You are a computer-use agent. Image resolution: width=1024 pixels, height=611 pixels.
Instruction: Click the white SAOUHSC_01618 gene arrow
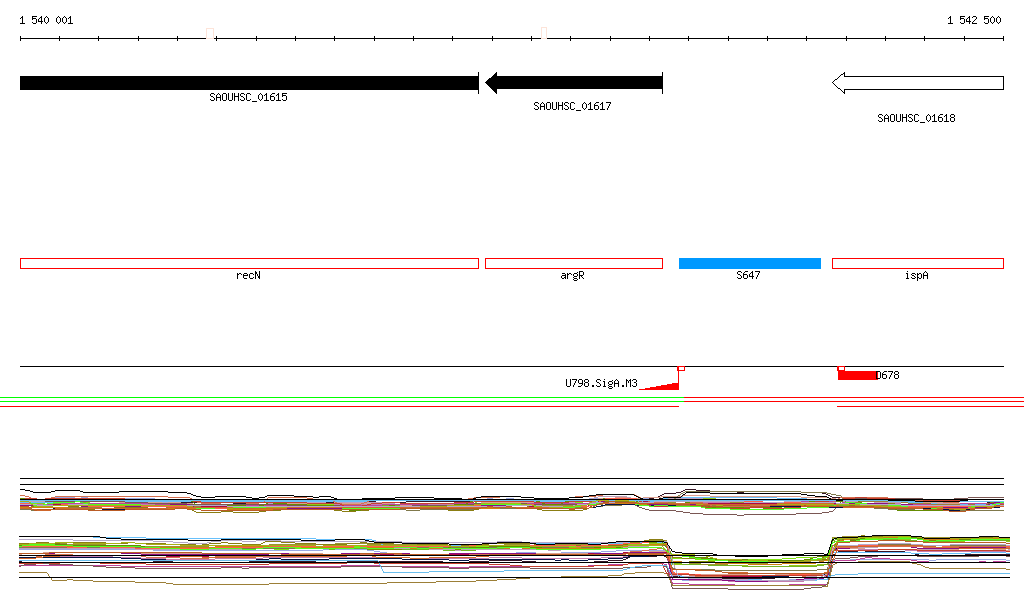point(917,83)
